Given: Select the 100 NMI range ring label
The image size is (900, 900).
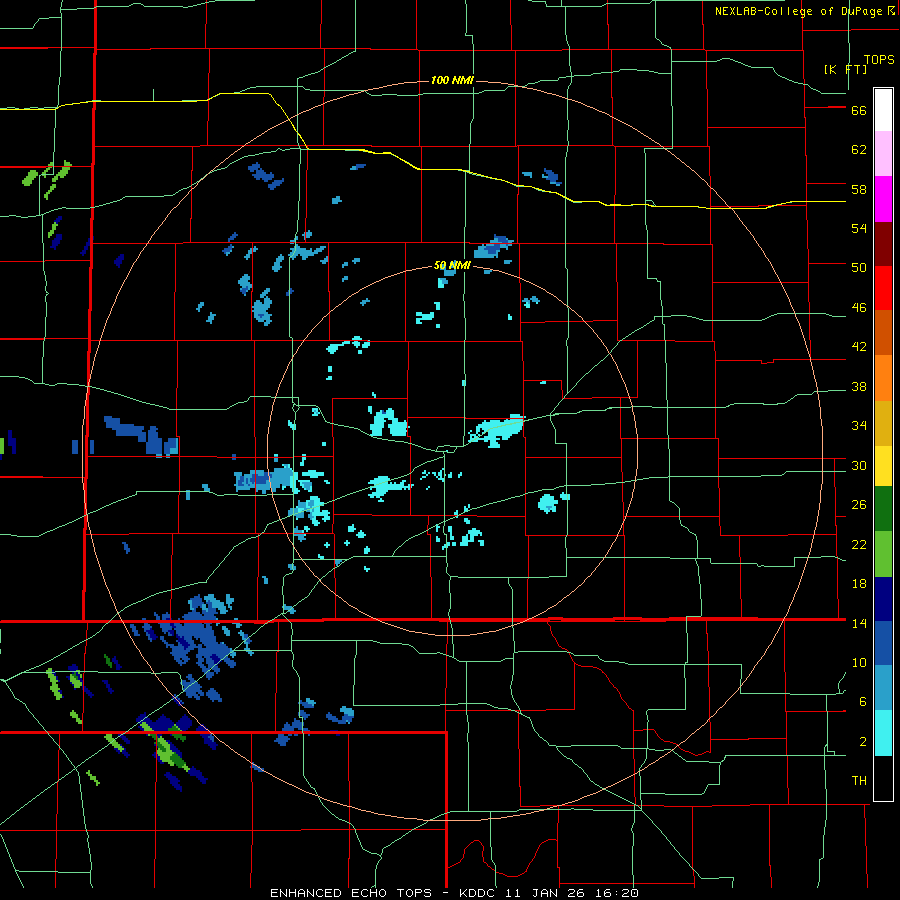Looking at the screenshot, I should click(452, 80).
